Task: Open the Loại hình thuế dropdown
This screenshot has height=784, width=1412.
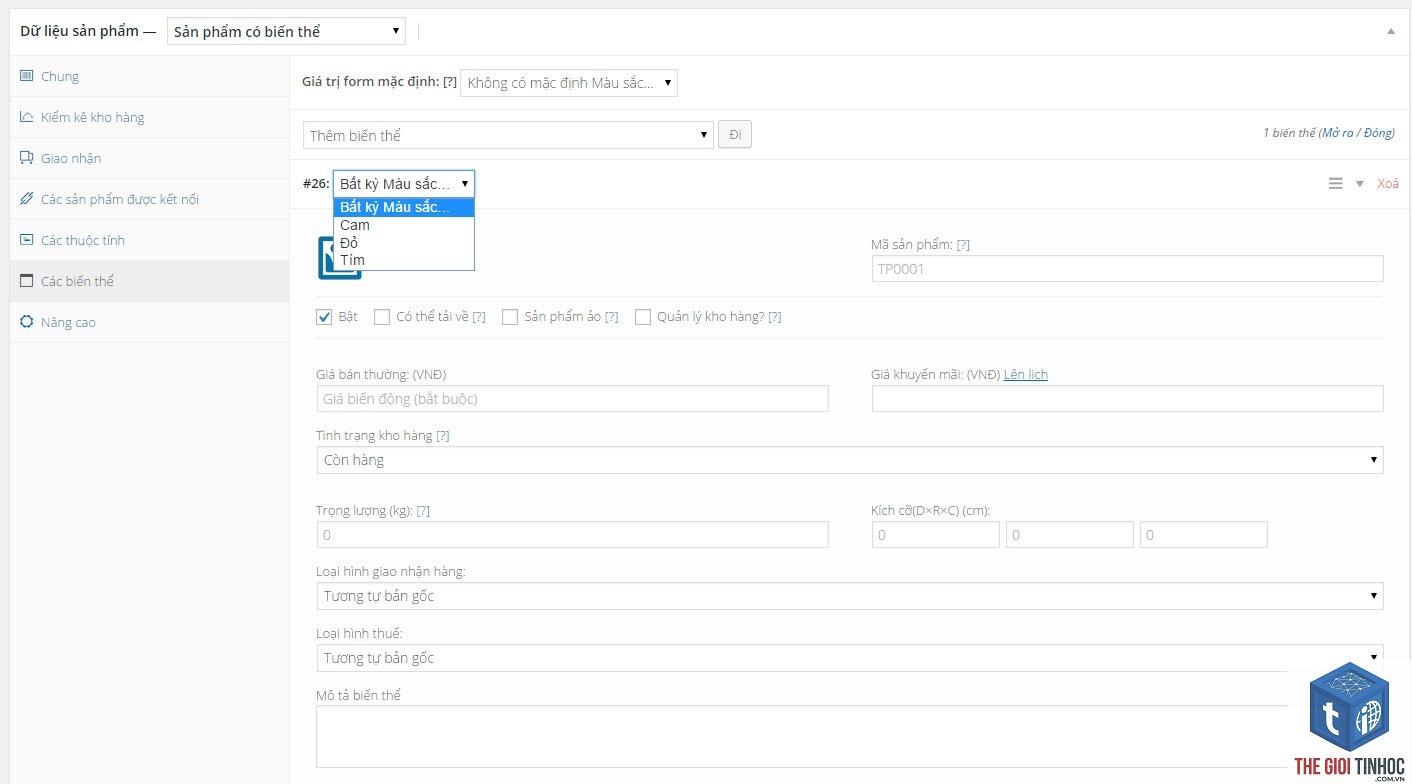Action: 849,658
